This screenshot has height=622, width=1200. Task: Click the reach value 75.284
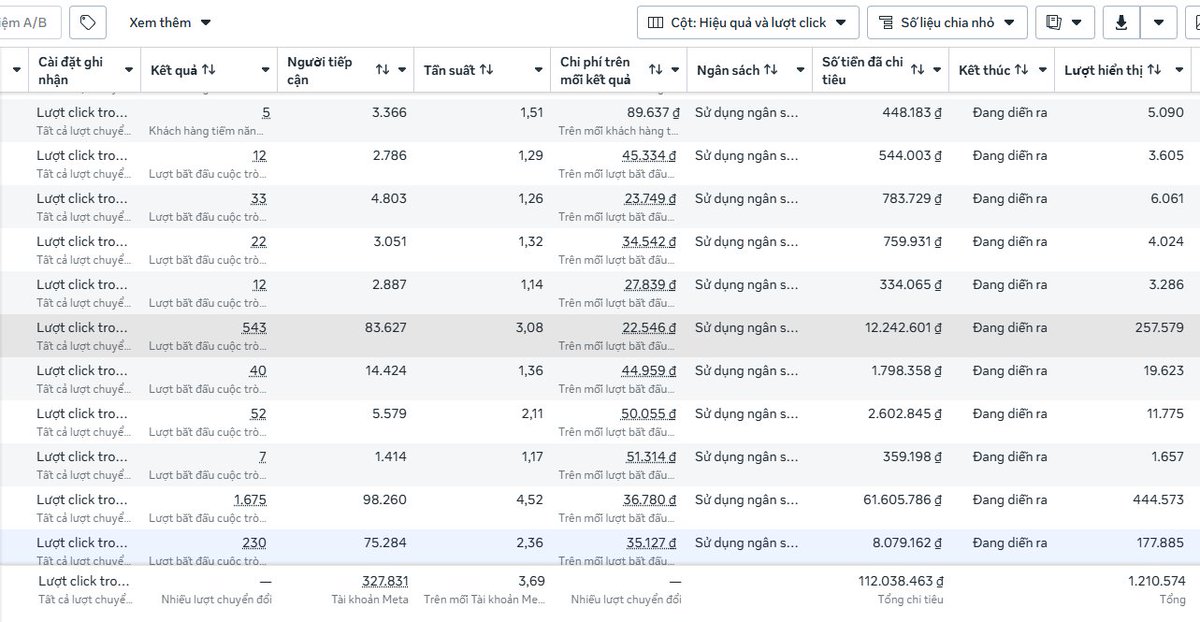point(385,543)
